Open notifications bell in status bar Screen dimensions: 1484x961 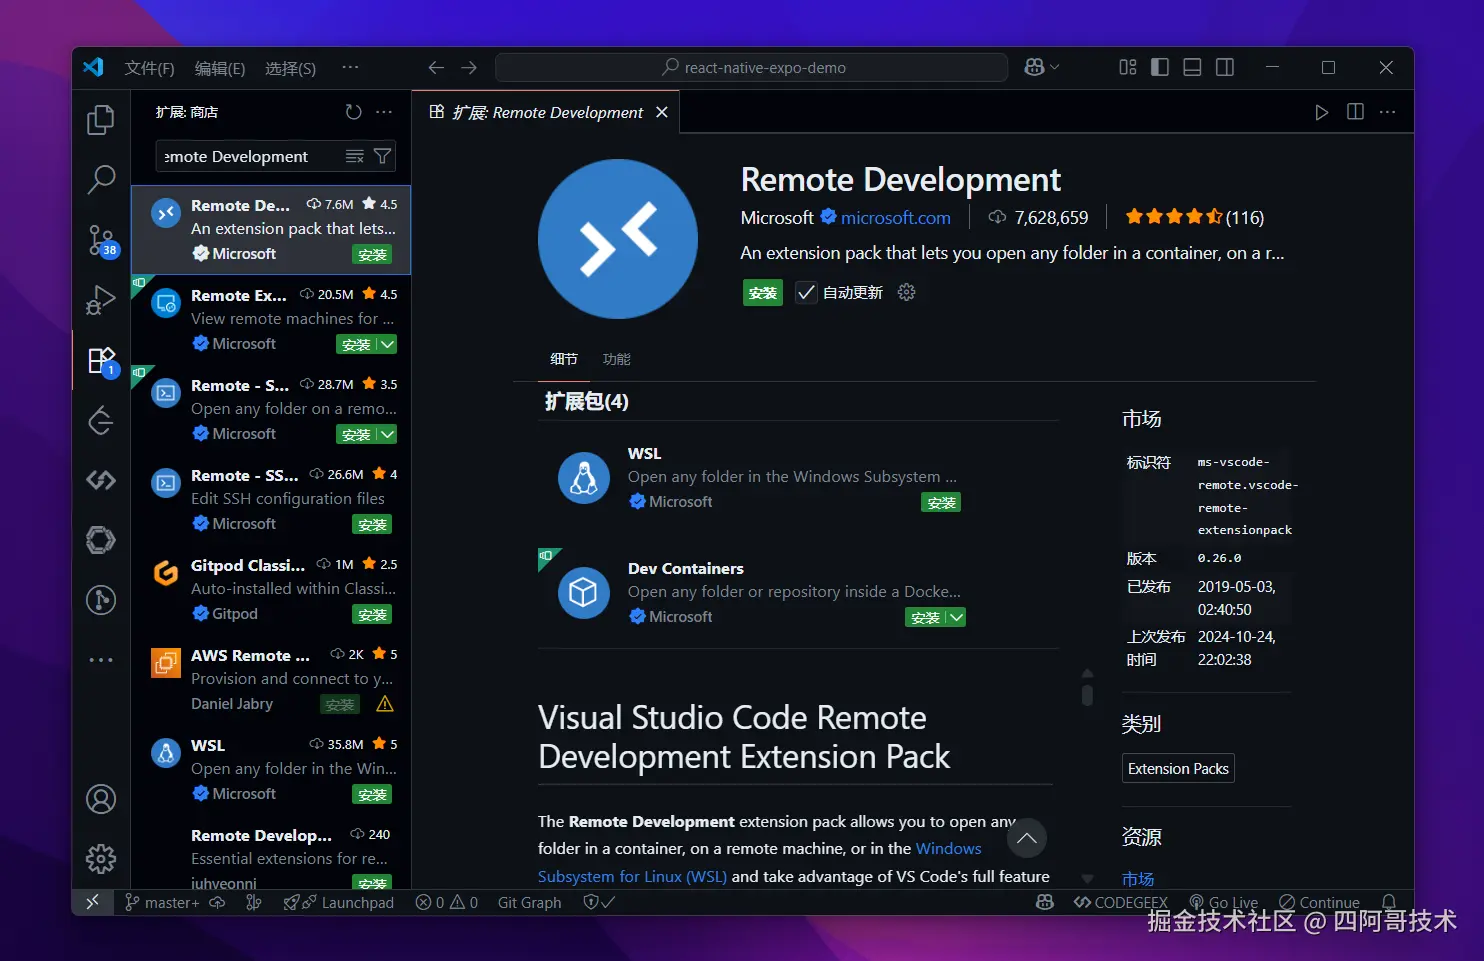[x=1389, y=902]
